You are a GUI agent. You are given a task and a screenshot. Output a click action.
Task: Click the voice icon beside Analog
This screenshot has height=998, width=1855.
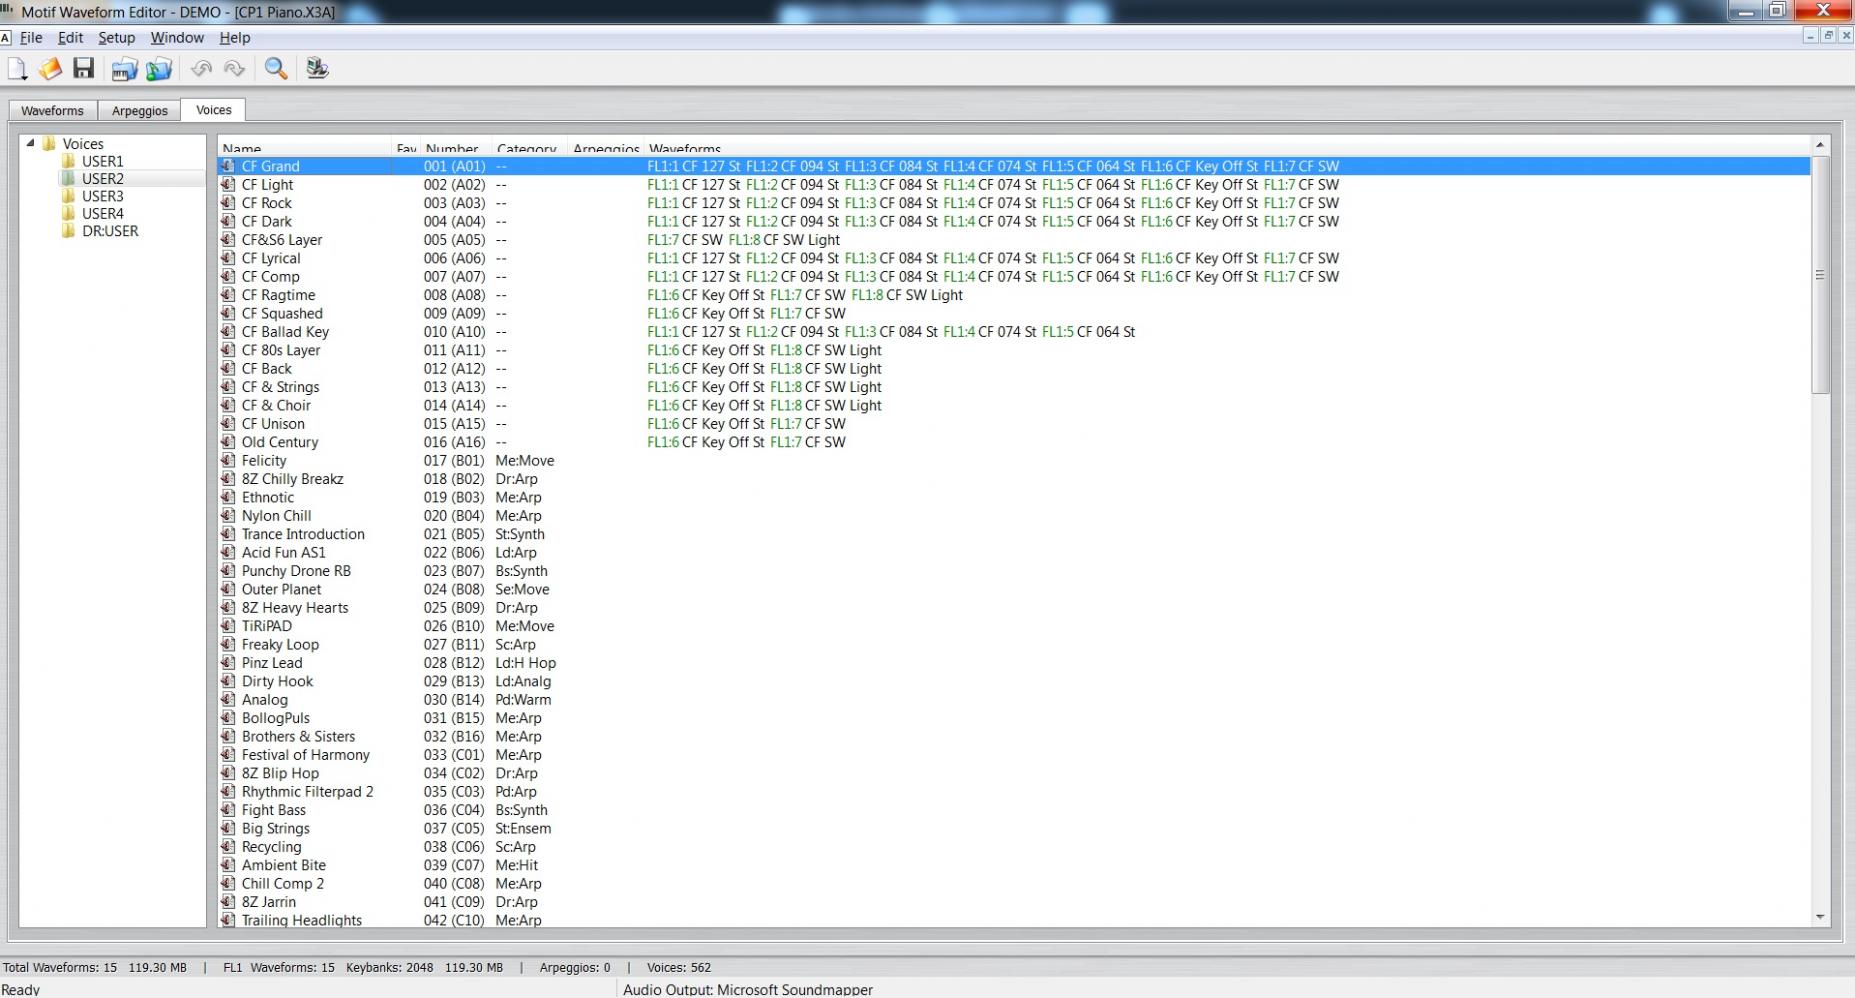click(x=228, y=700)
